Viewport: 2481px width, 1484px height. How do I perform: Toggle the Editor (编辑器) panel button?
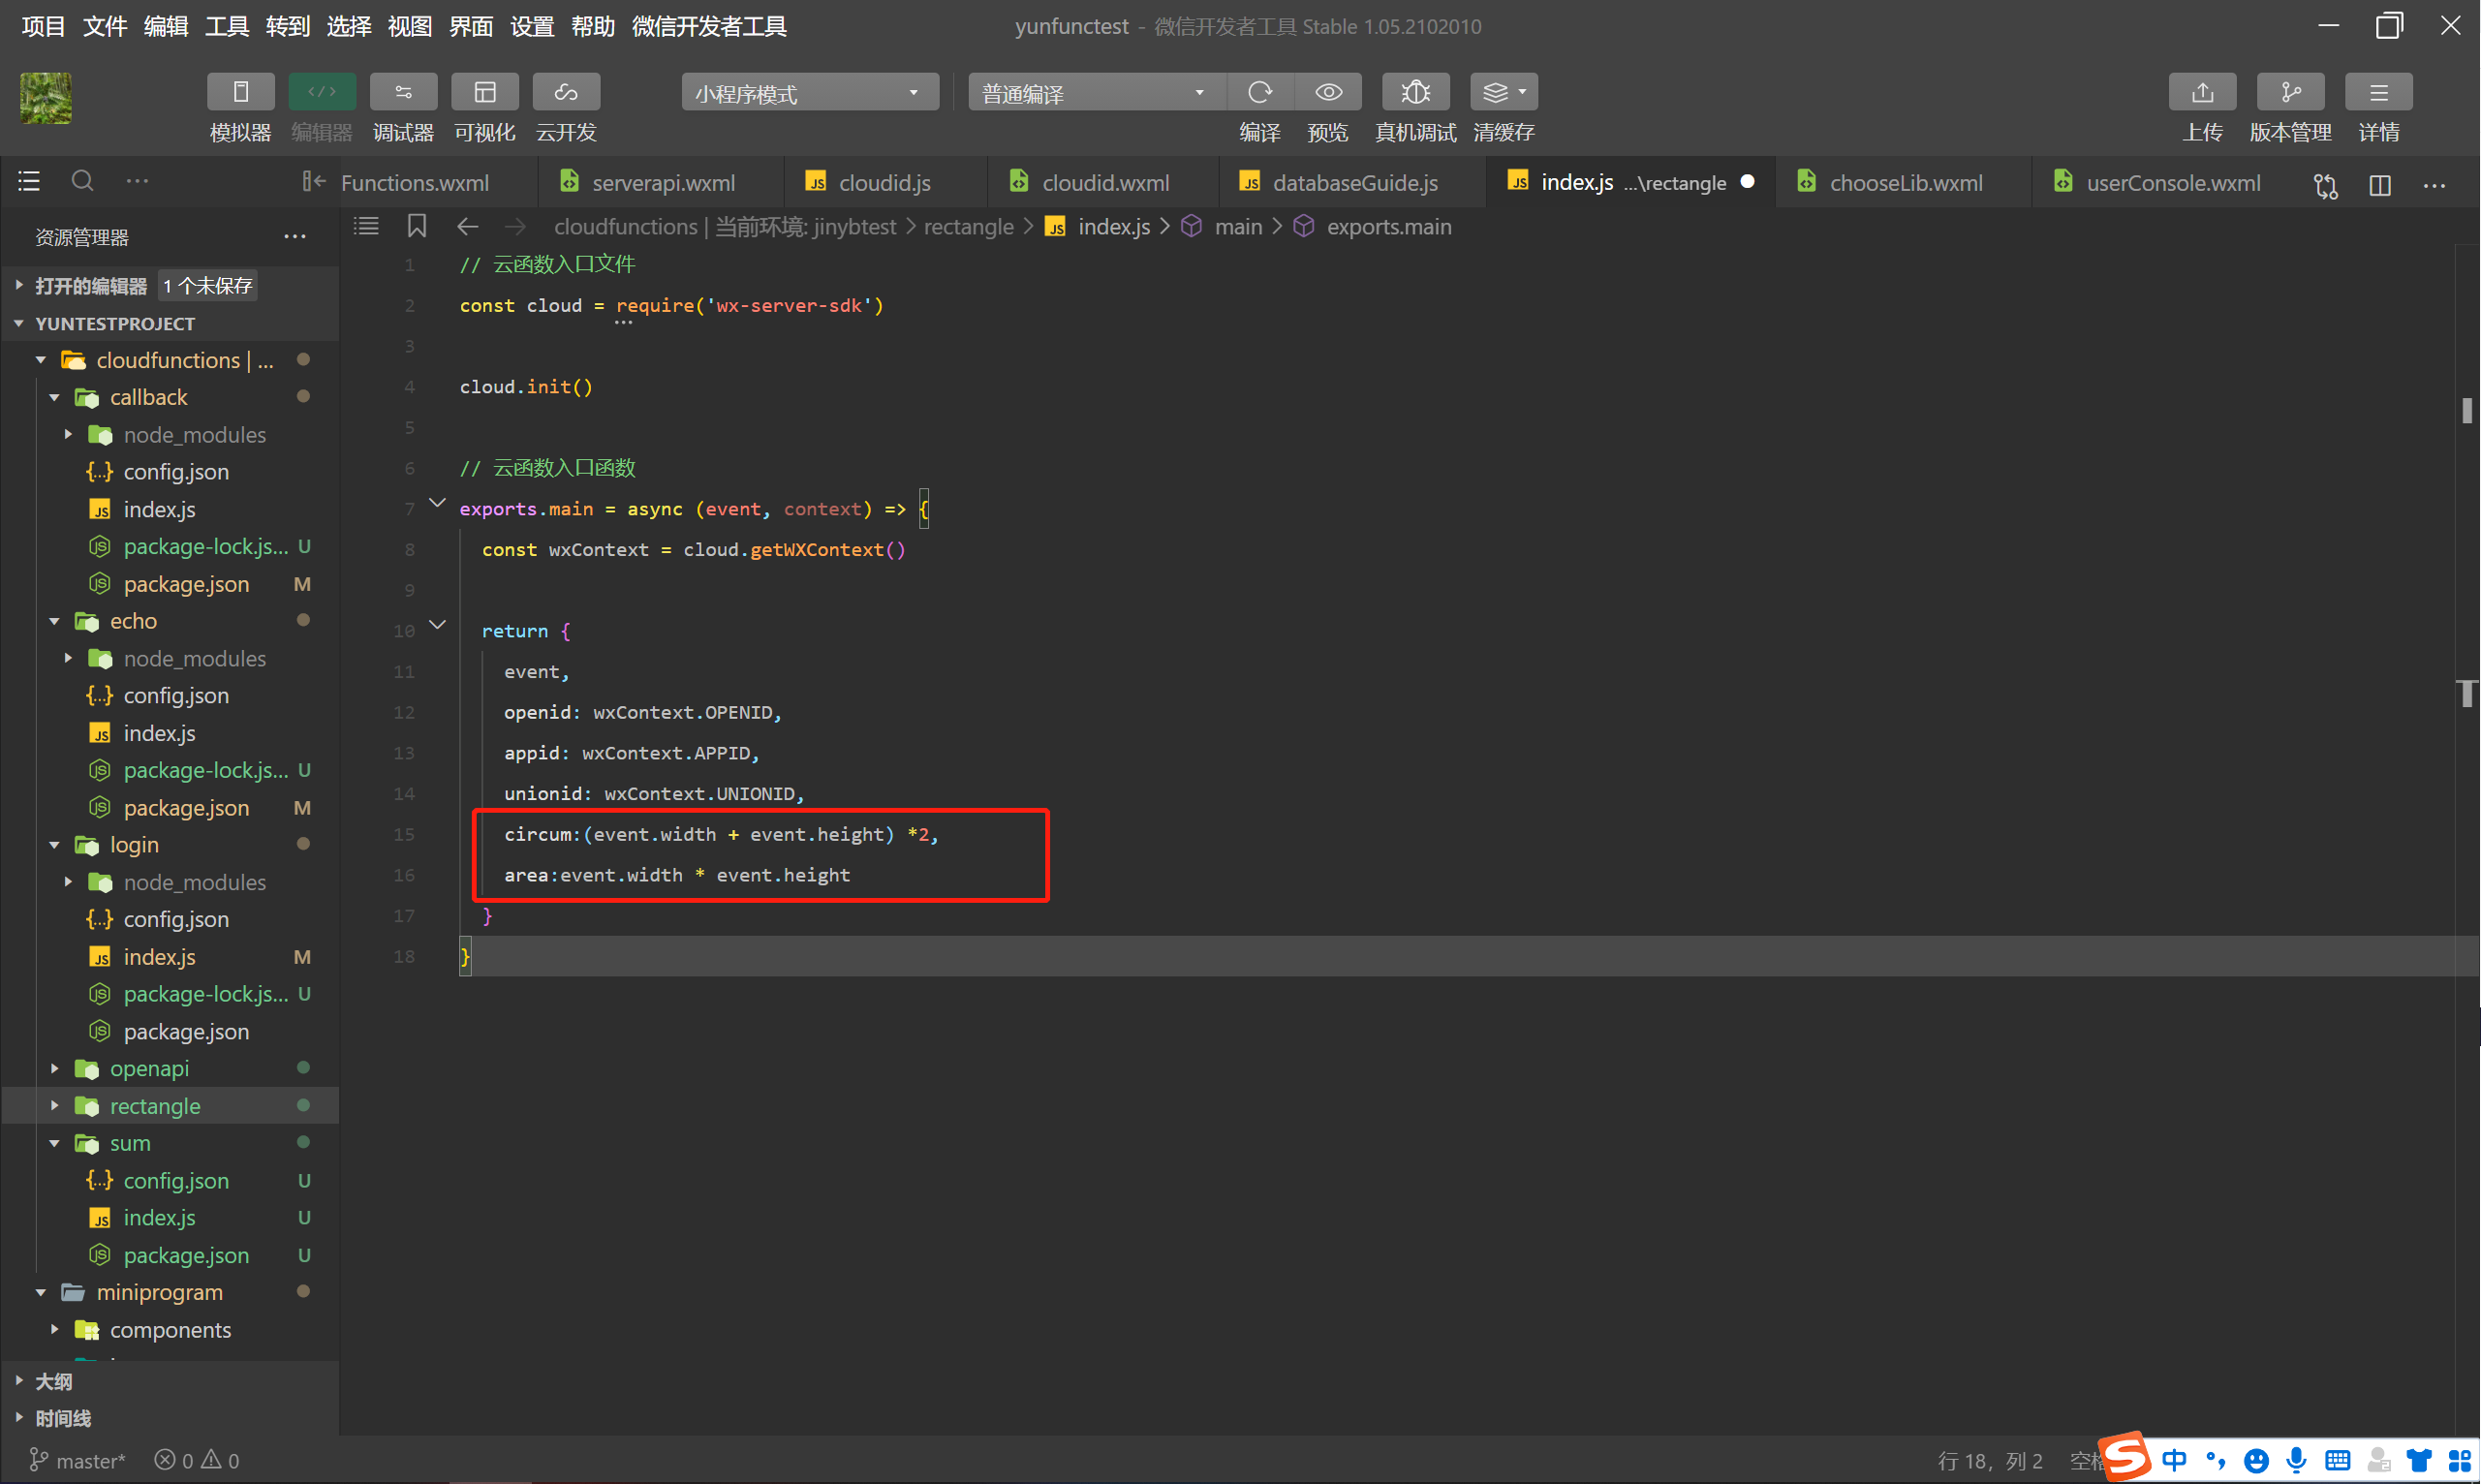(322, 92)
